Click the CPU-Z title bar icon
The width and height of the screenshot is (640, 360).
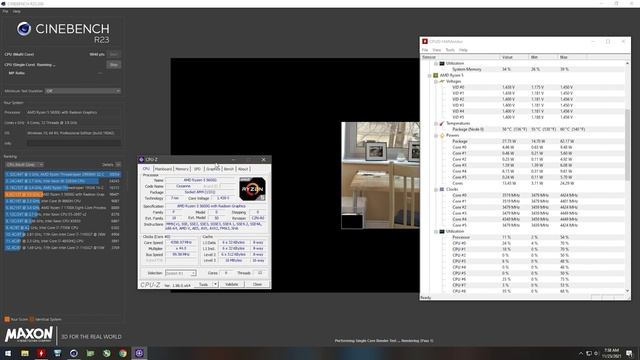[x=142, y=160]
